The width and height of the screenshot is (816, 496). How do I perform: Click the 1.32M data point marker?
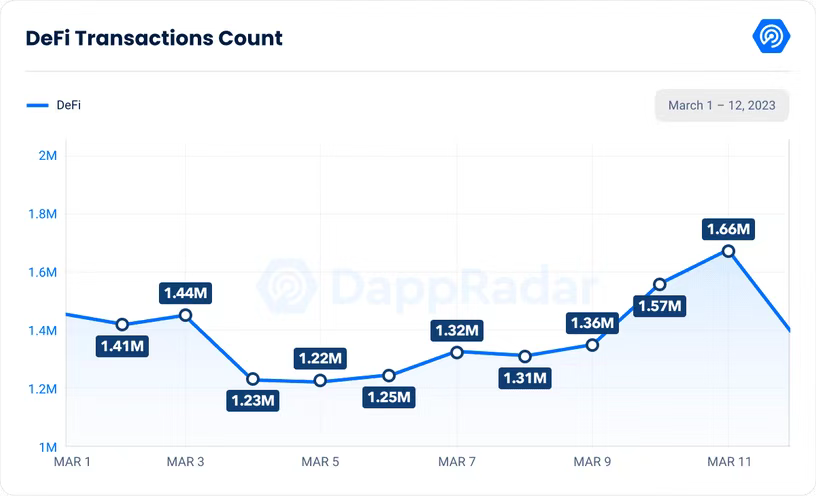click(x=457, y=352)
